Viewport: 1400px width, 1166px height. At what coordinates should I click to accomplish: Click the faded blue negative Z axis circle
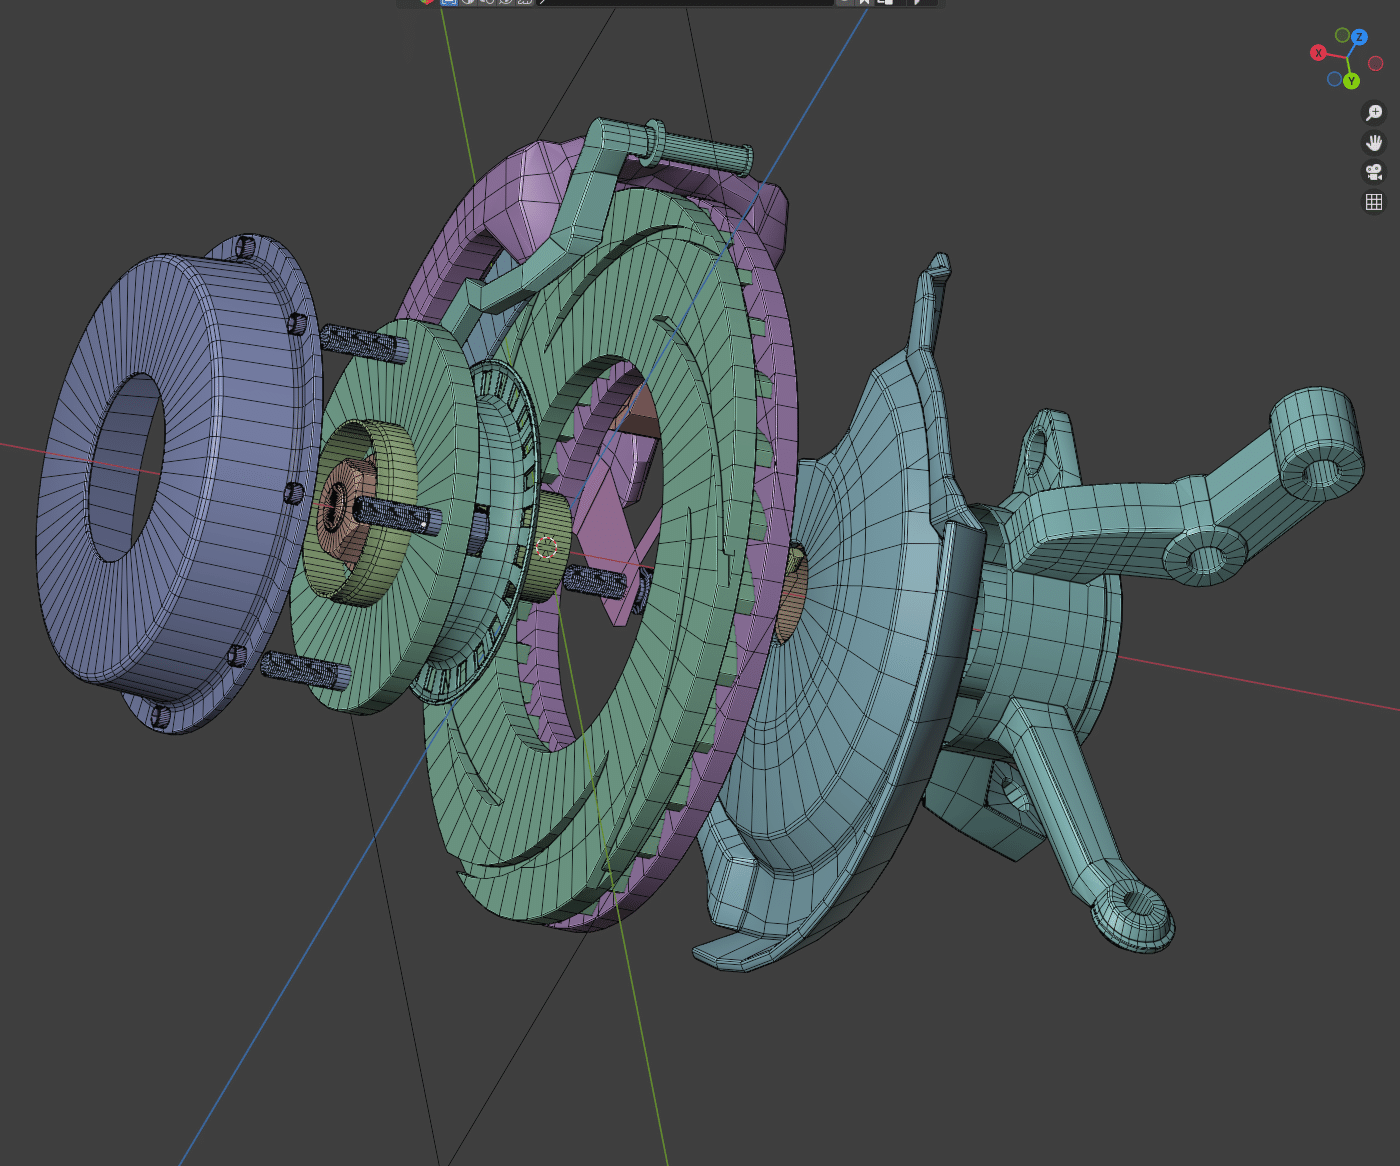(x=1334, y=79)
